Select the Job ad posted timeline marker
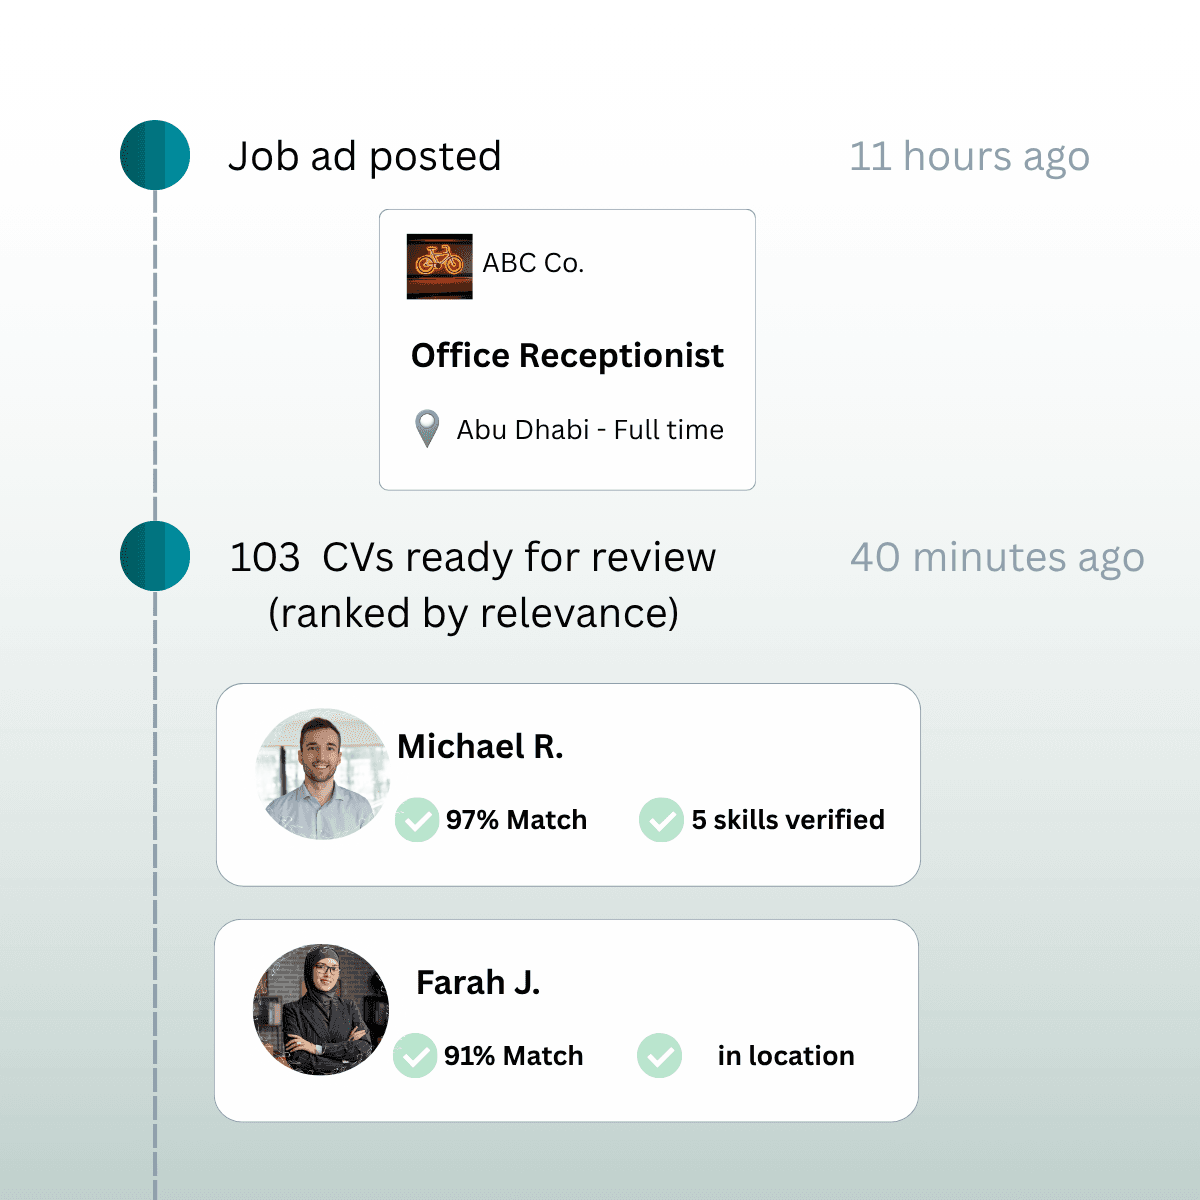1200x1200 pixels. click(155, 155)
